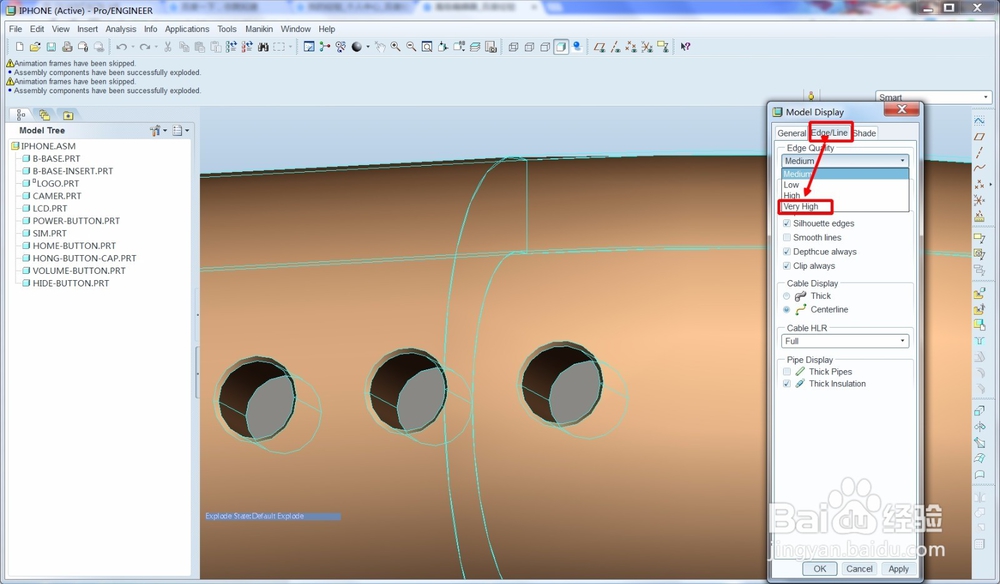Click the Apply button
This screenshot has width=1000, height=584.
(x=898, y=569)
